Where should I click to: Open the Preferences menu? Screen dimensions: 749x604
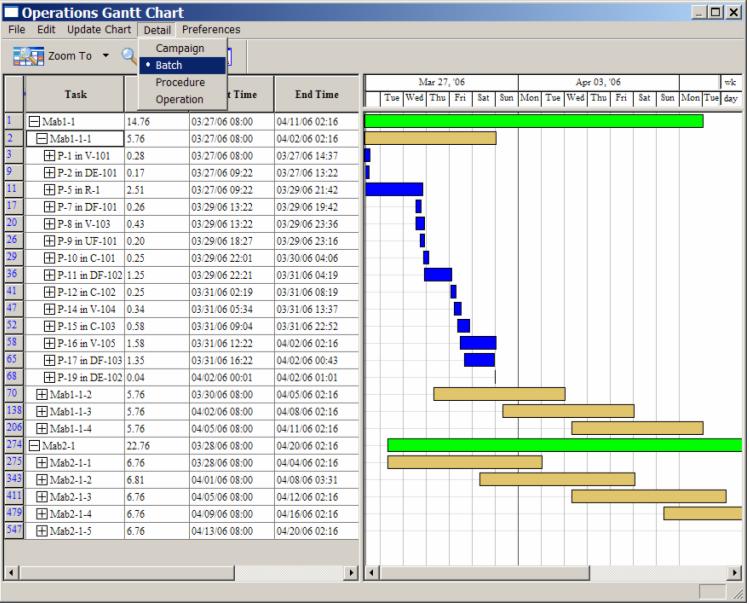tap(211, 29)
